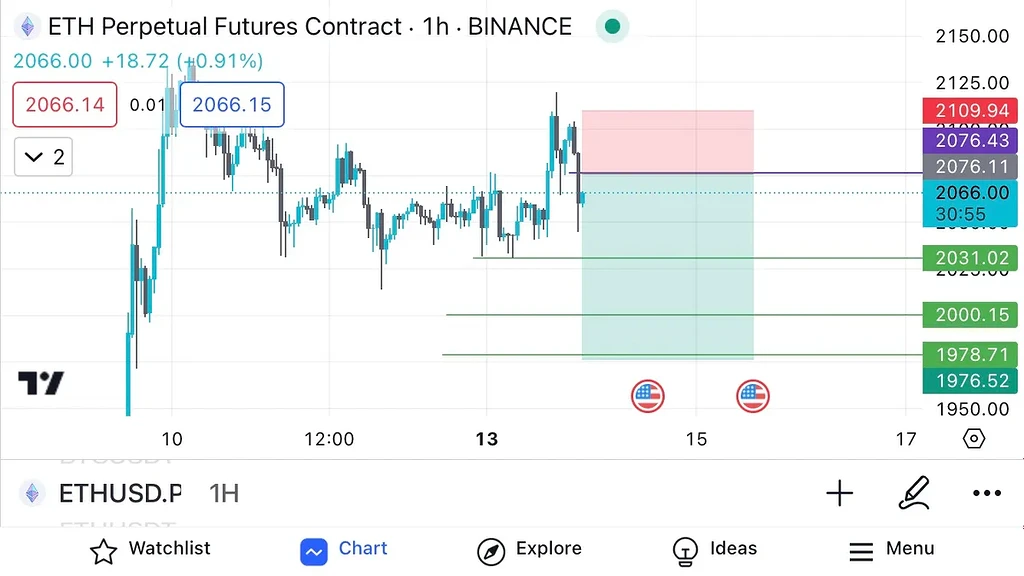This screenshot has width=1024, height=576.
Task: View Ideas via the lightbulb icon
Action: 686,549
